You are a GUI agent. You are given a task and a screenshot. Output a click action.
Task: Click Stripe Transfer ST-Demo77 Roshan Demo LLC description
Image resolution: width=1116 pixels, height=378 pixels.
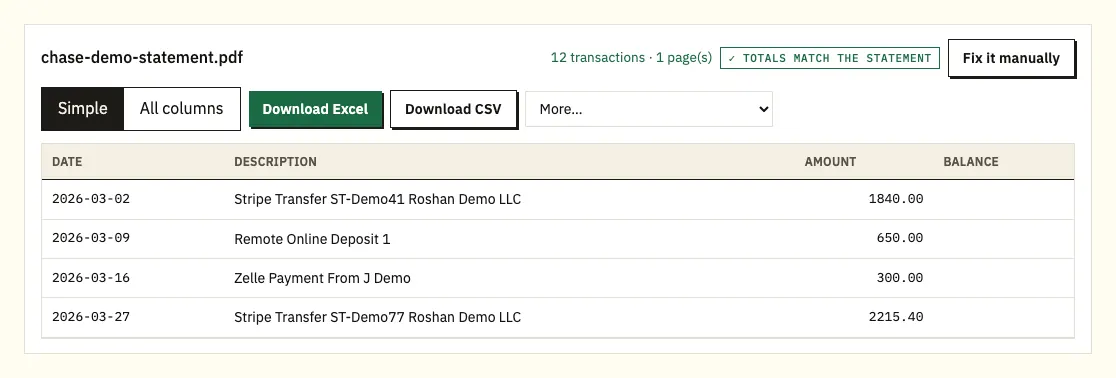click(377, 317)
